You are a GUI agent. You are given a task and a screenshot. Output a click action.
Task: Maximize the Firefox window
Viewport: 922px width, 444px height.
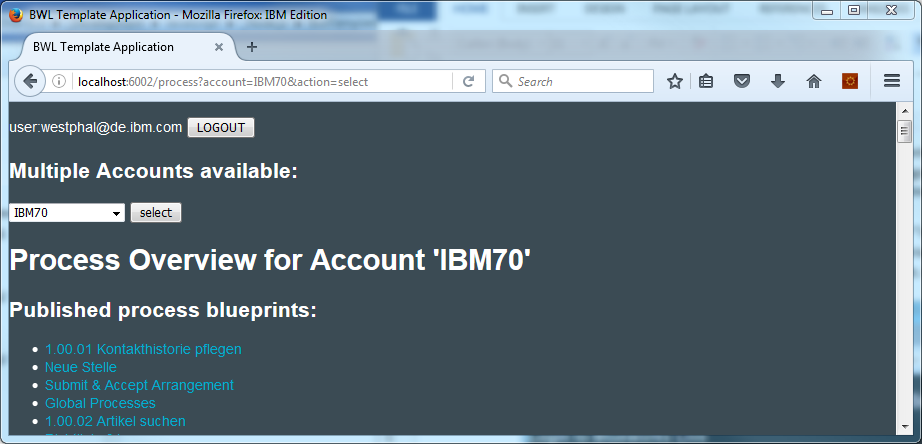pyautogui.click(x=854, y=10)
